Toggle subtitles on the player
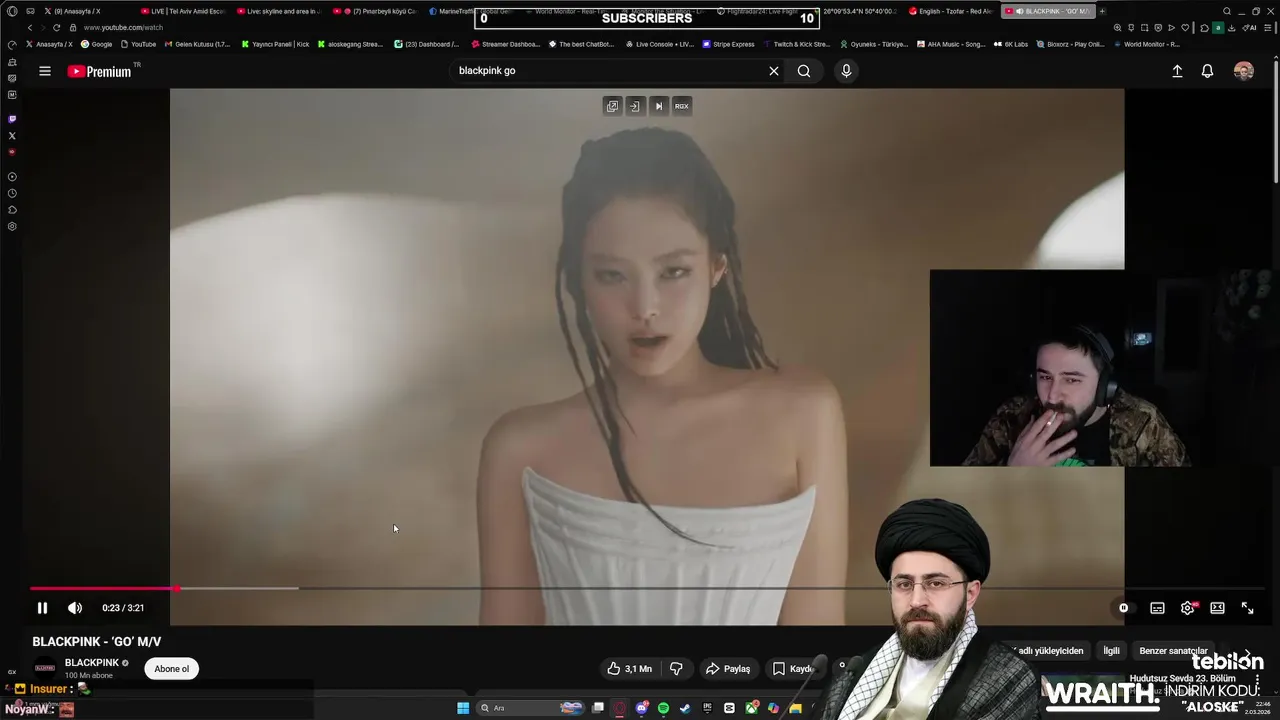This screenshot has width=1280, height=720. (x=1157, y=608)
